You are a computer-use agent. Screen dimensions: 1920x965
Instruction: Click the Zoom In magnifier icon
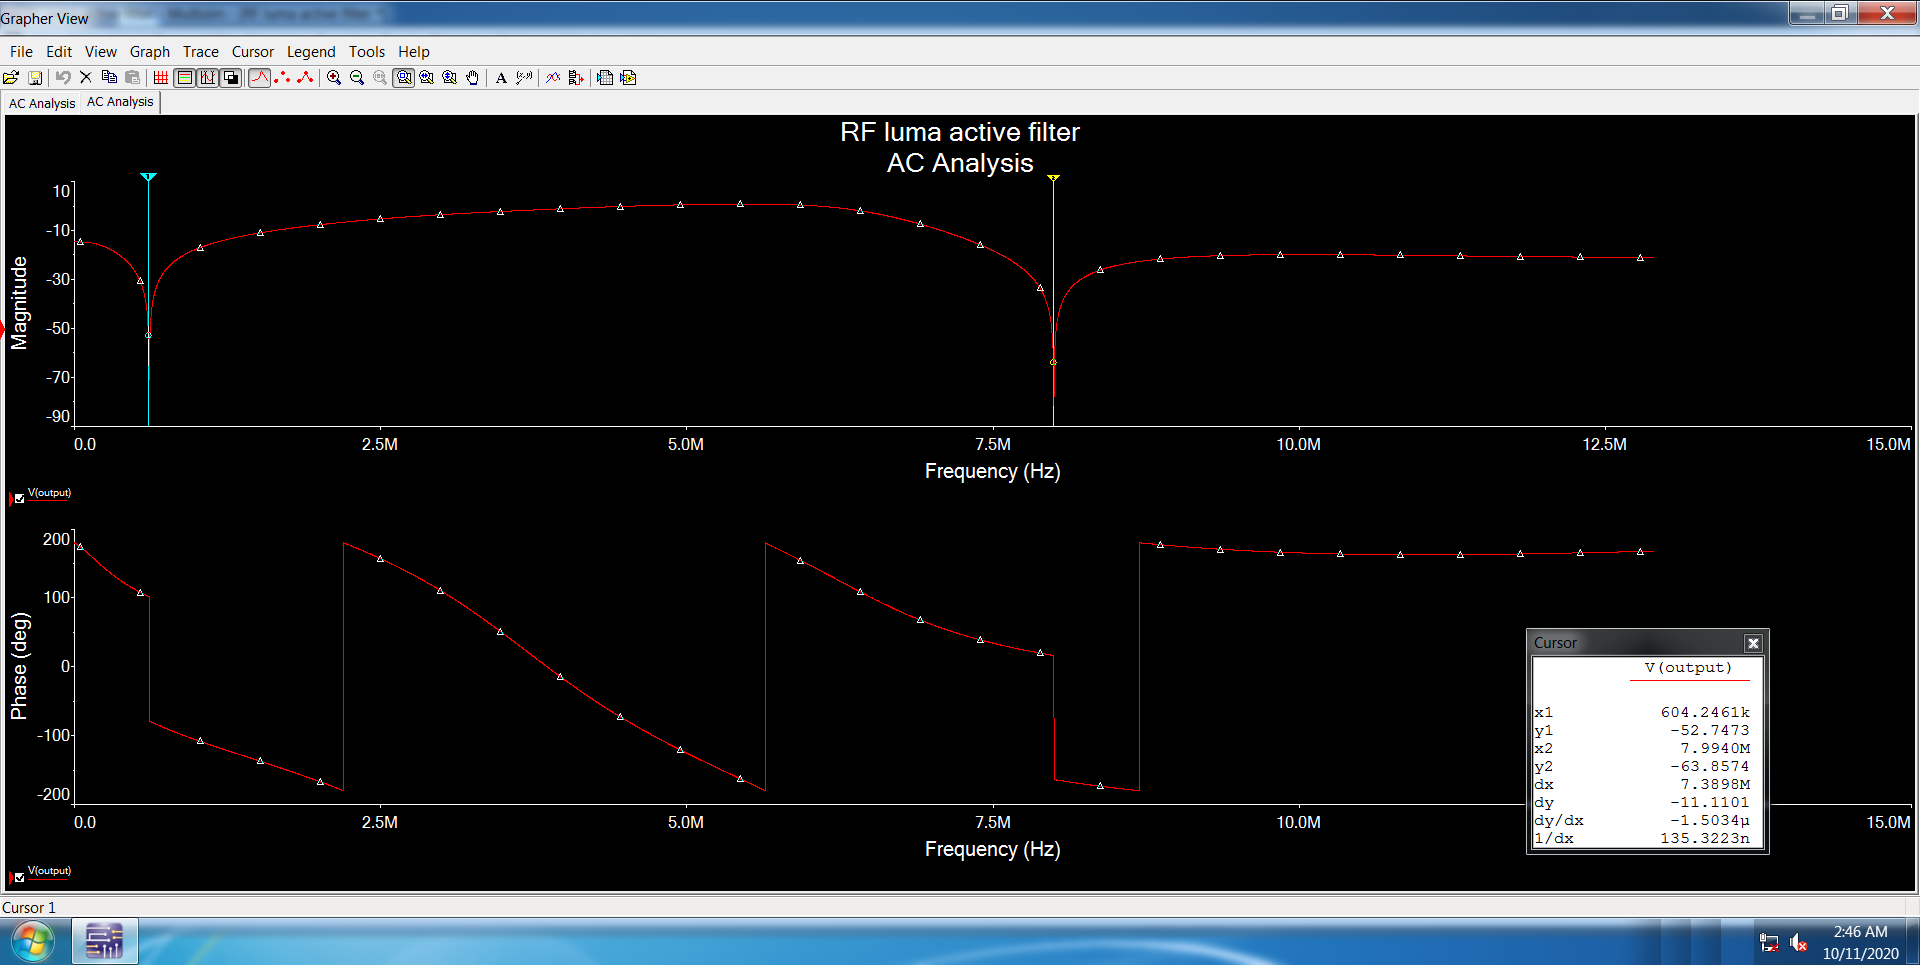[x=334, y=78]
